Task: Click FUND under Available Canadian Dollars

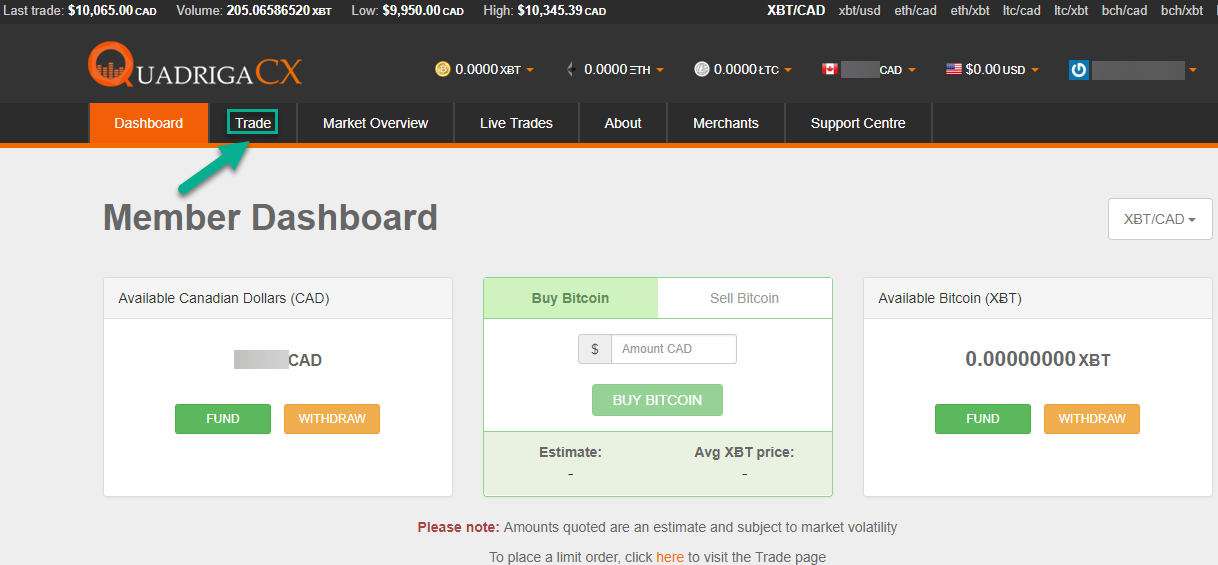Action: pyautogui.click(x=223, y=419)
